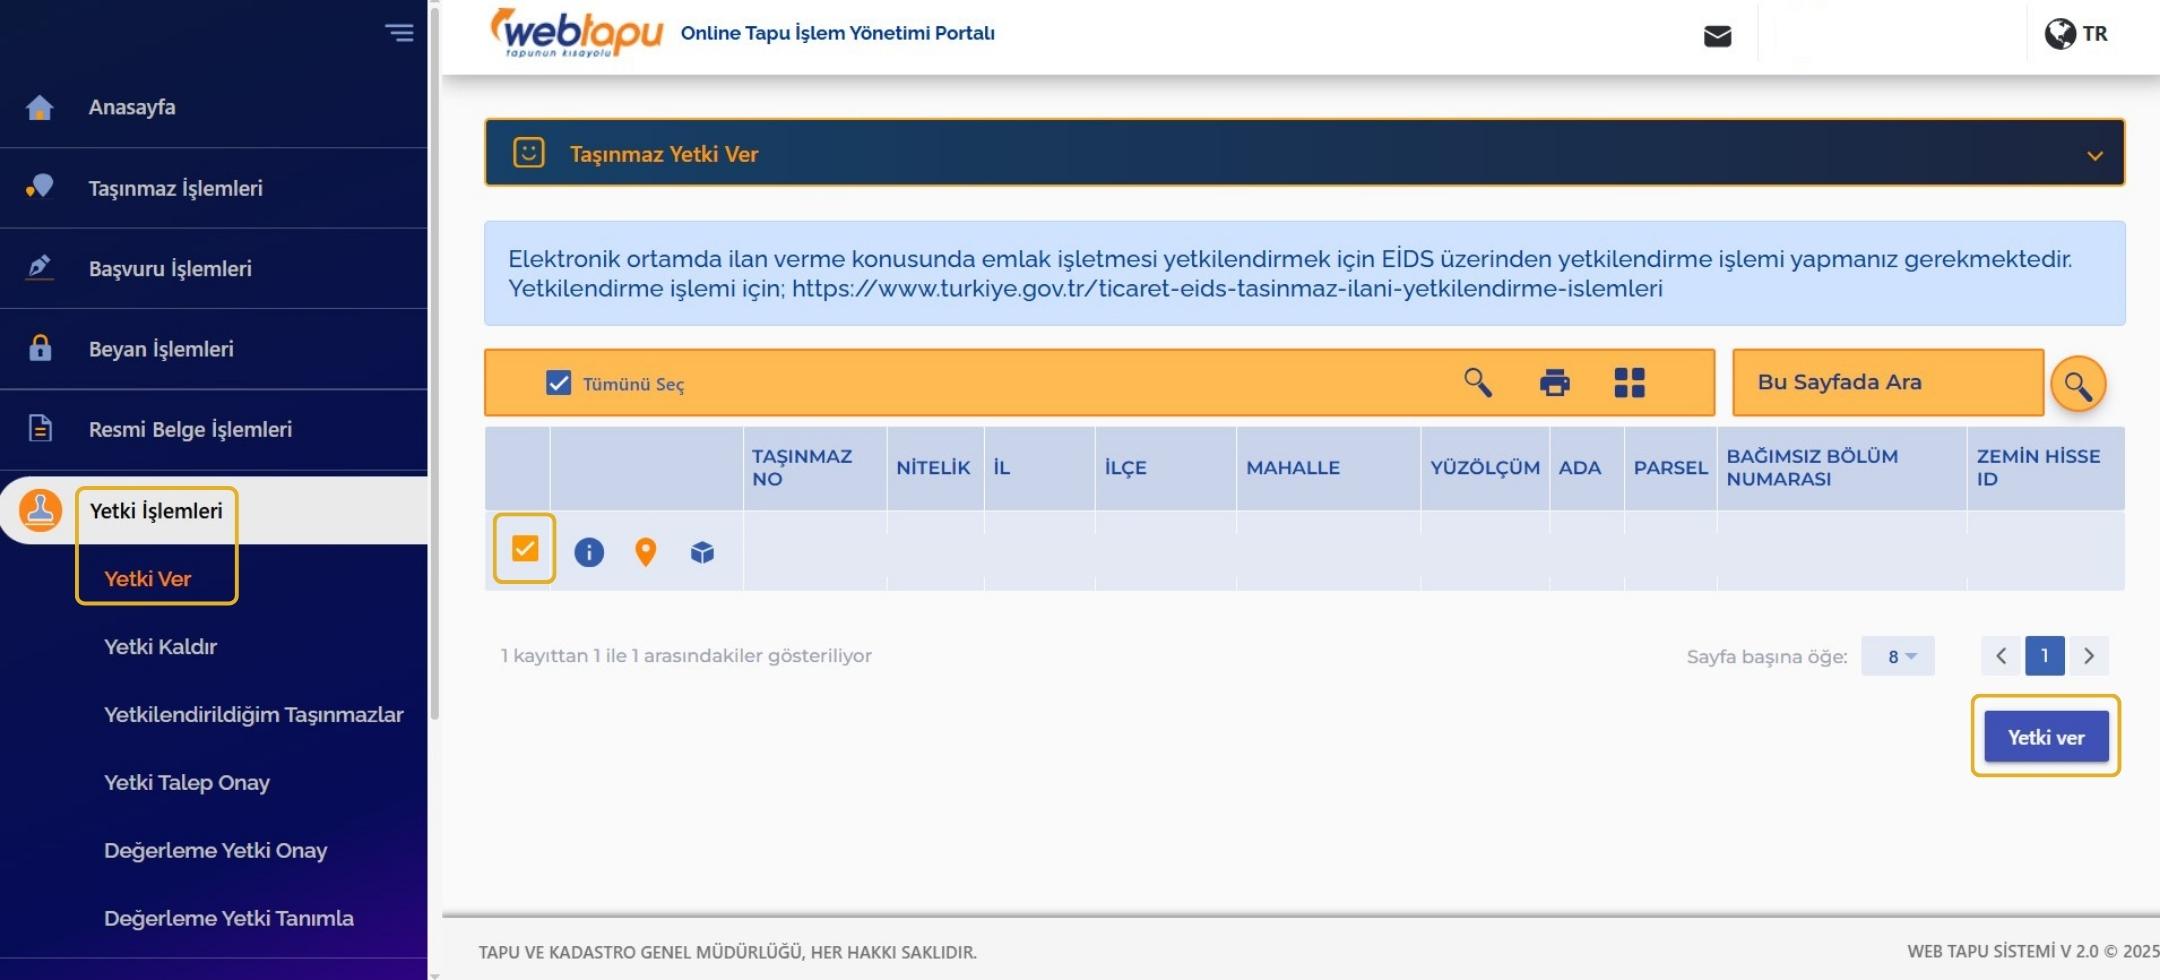
Task: Open the 3D cube icon on the row
Action: 702,551
